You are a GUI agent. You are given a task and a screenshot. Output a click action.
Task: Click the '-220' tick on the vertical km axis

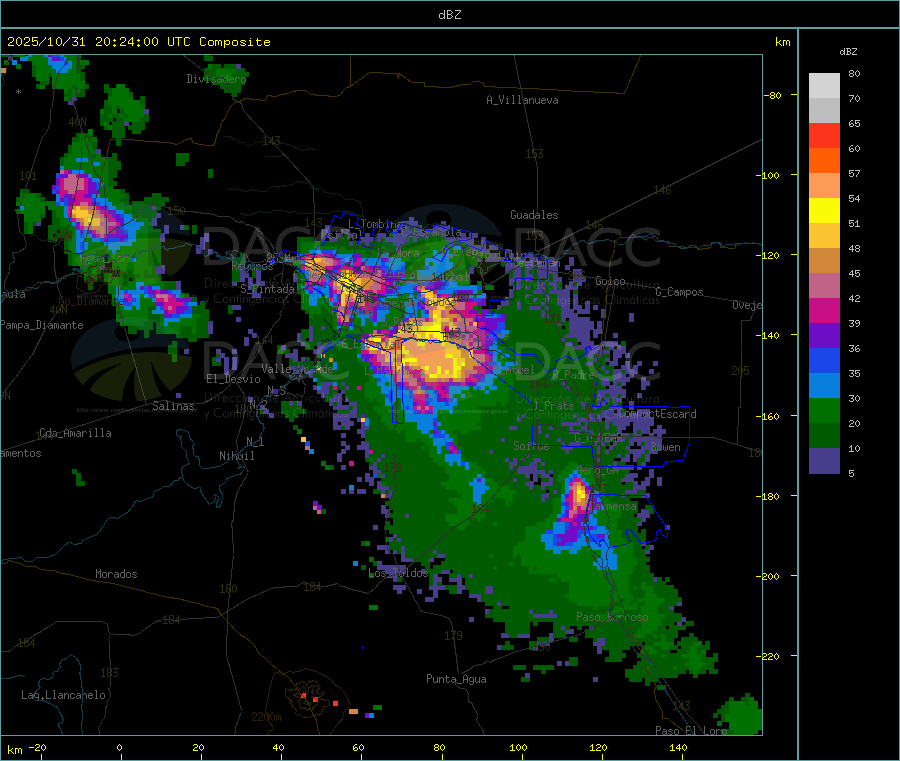pos(769,656)
